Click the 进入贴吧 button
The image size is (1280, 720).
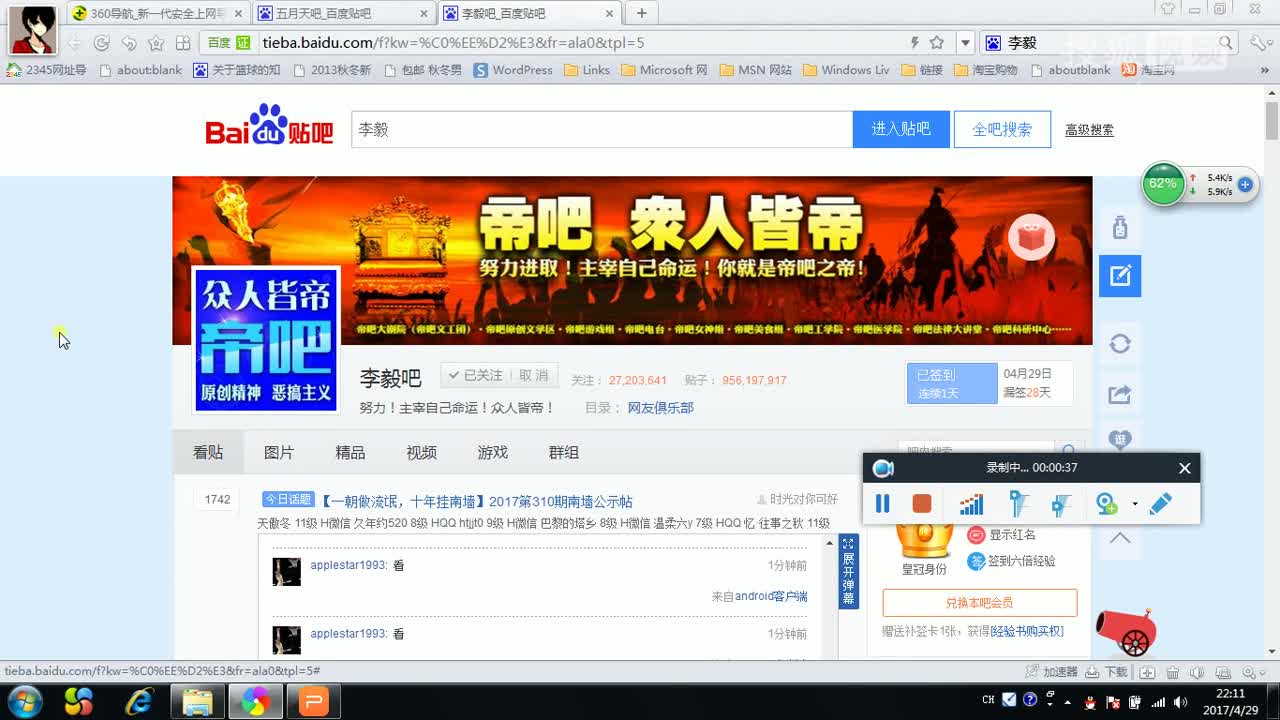[x=901, y=129]
